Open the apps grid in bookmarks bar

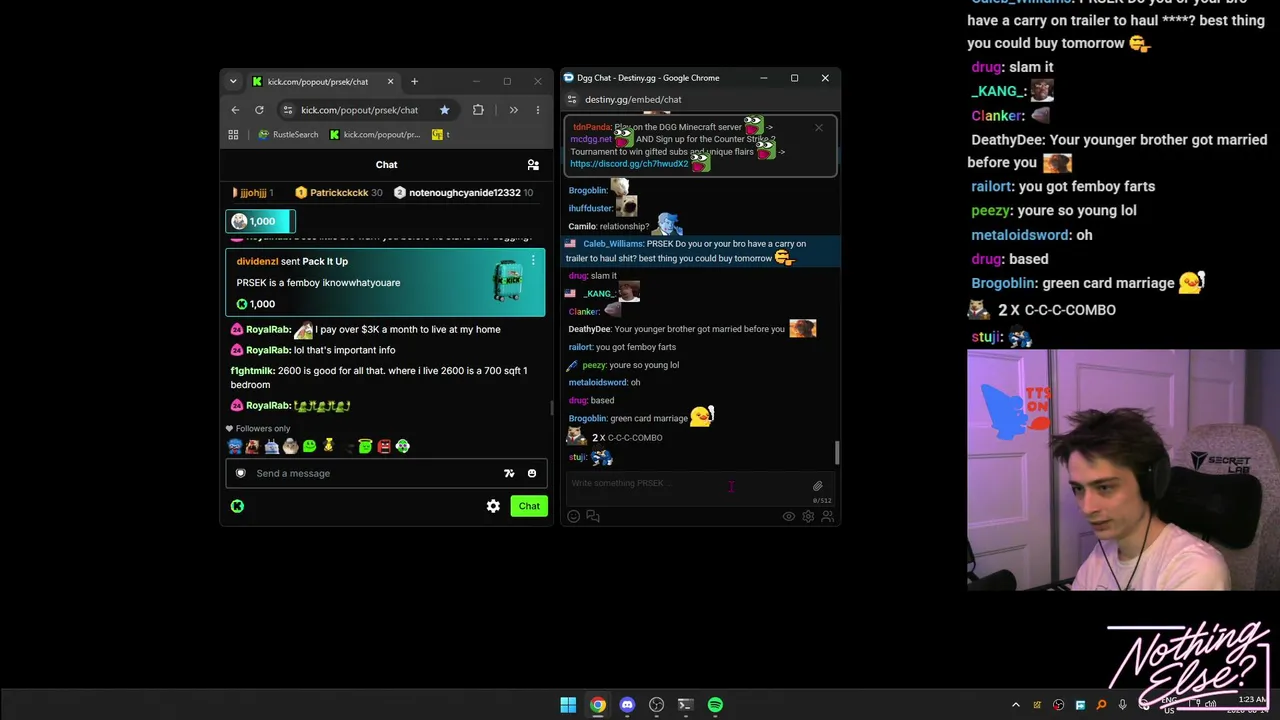point(234,134)
